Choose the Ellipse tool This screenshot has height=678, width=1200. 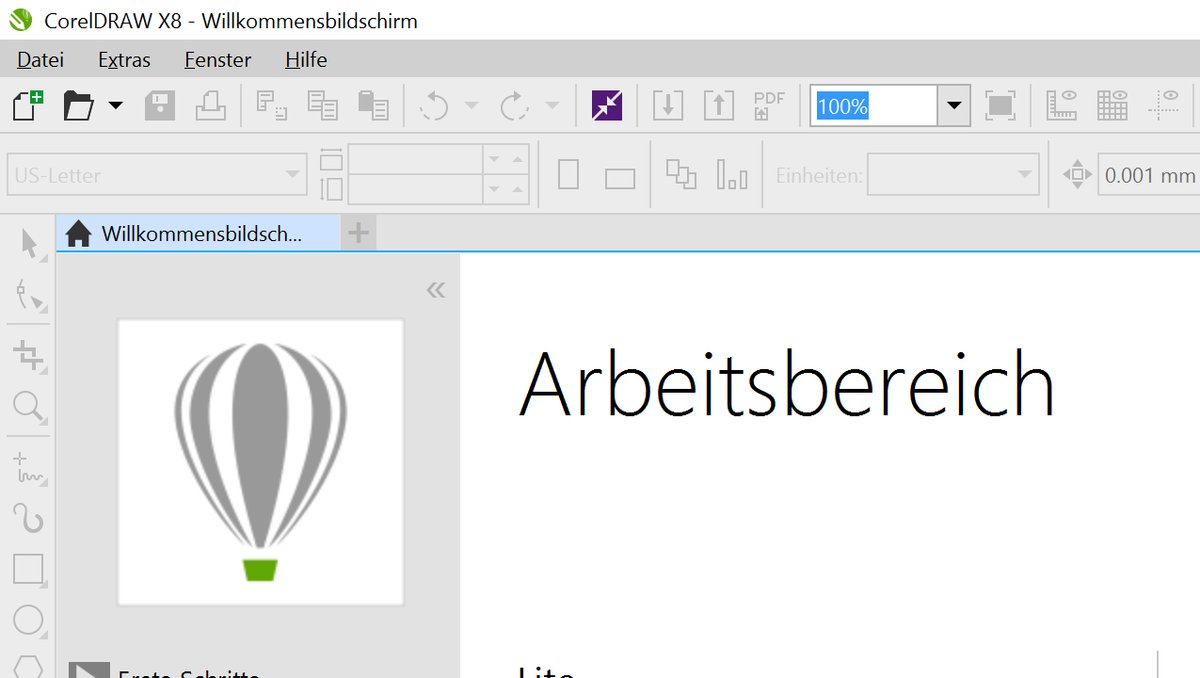(28, 620)
